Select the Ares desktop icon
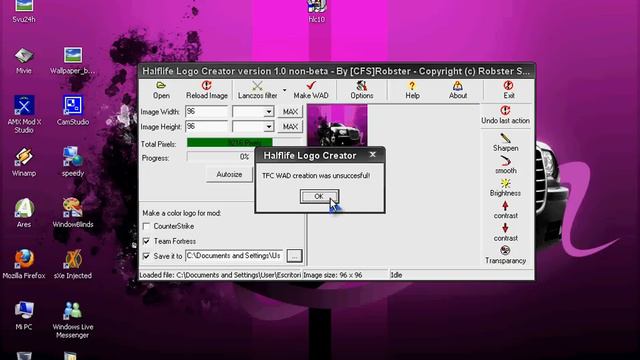640x360 pixels. [x=24, y=213]
